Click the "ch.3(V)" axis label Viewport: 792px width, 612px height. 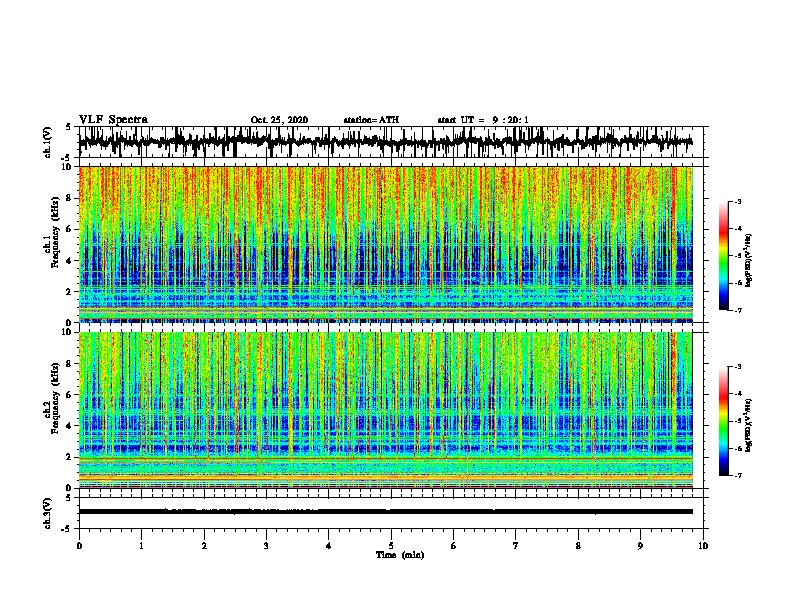click(48, 513)
